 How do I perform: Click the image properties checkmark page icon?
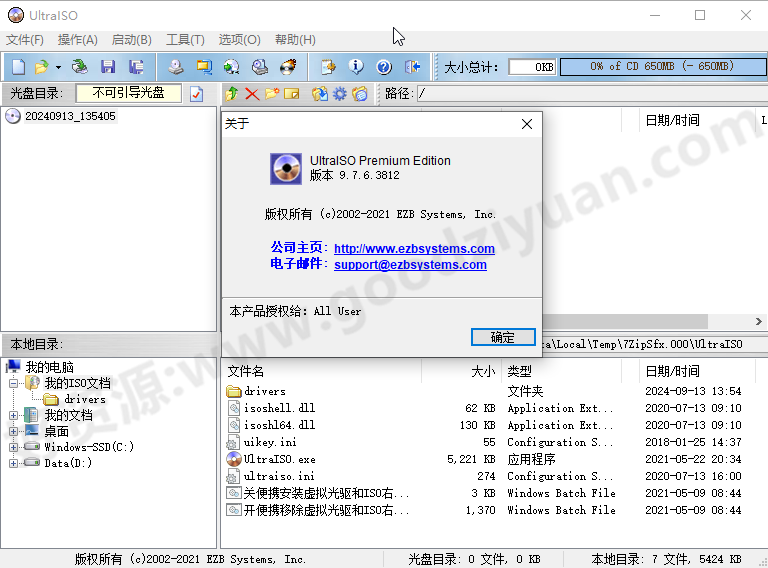tap(196, 94)
